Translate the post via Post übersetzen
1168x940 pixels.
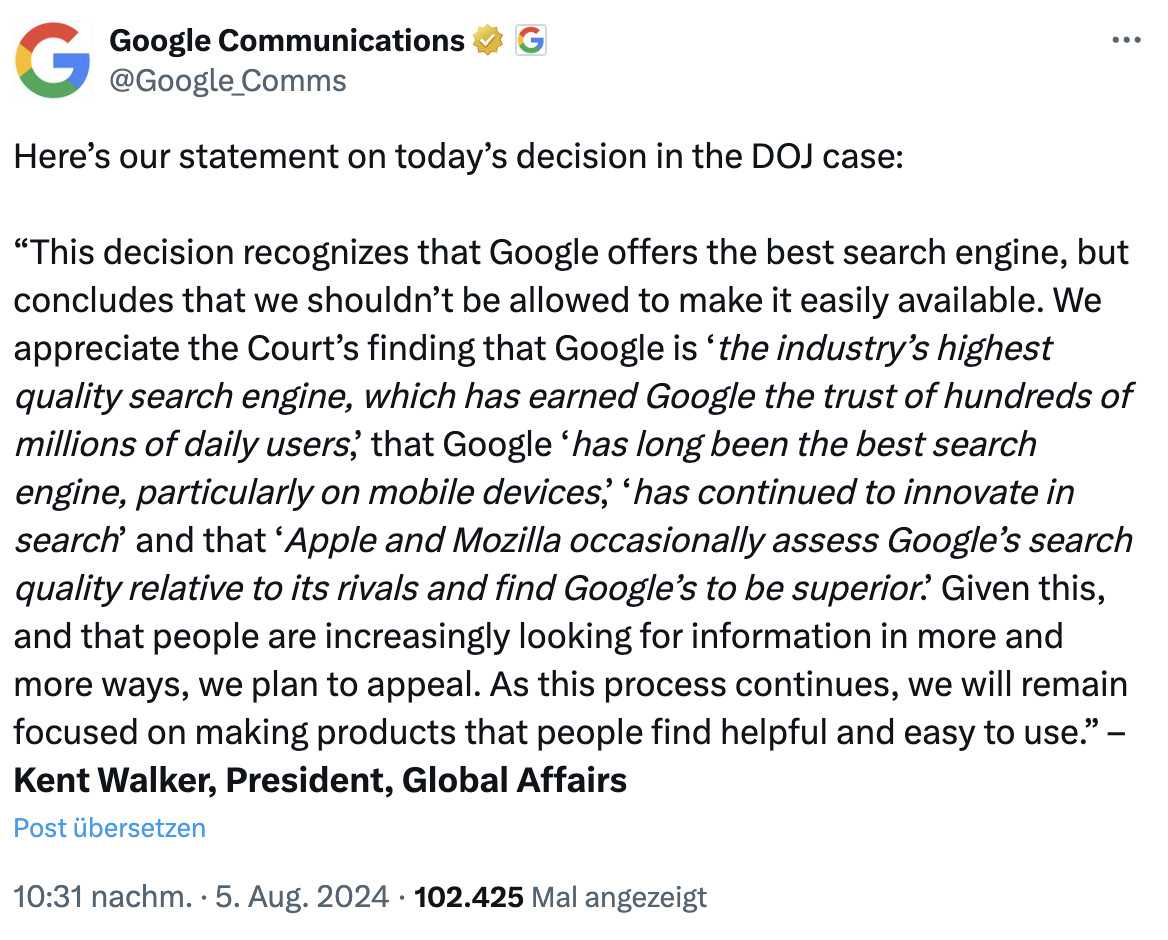click(x=108, y=827)
